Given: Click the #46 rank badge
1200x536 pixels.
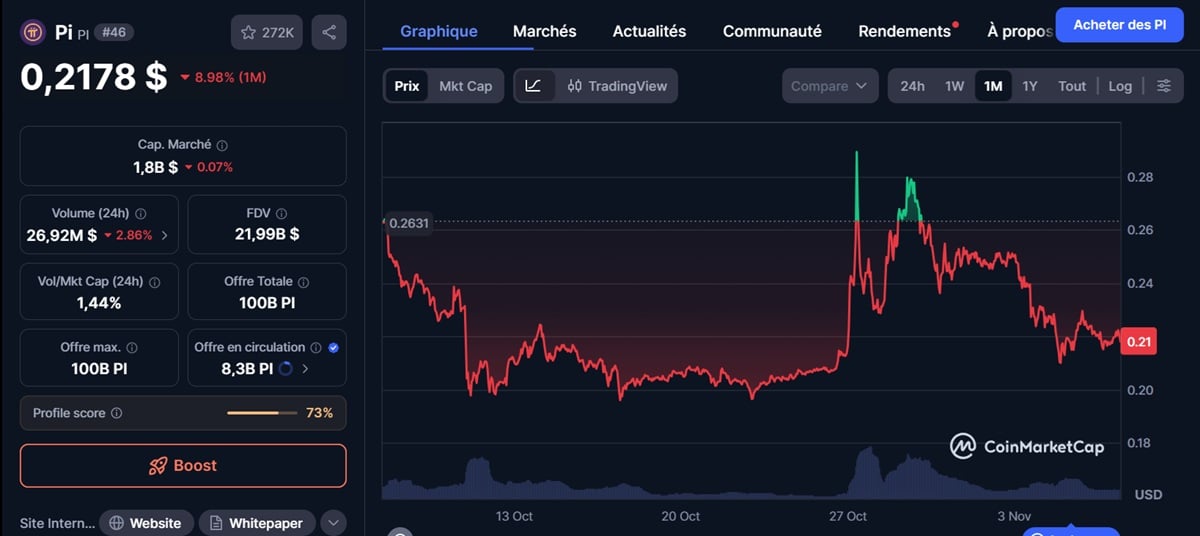Looking at the screenshot, I should point(114,33).
